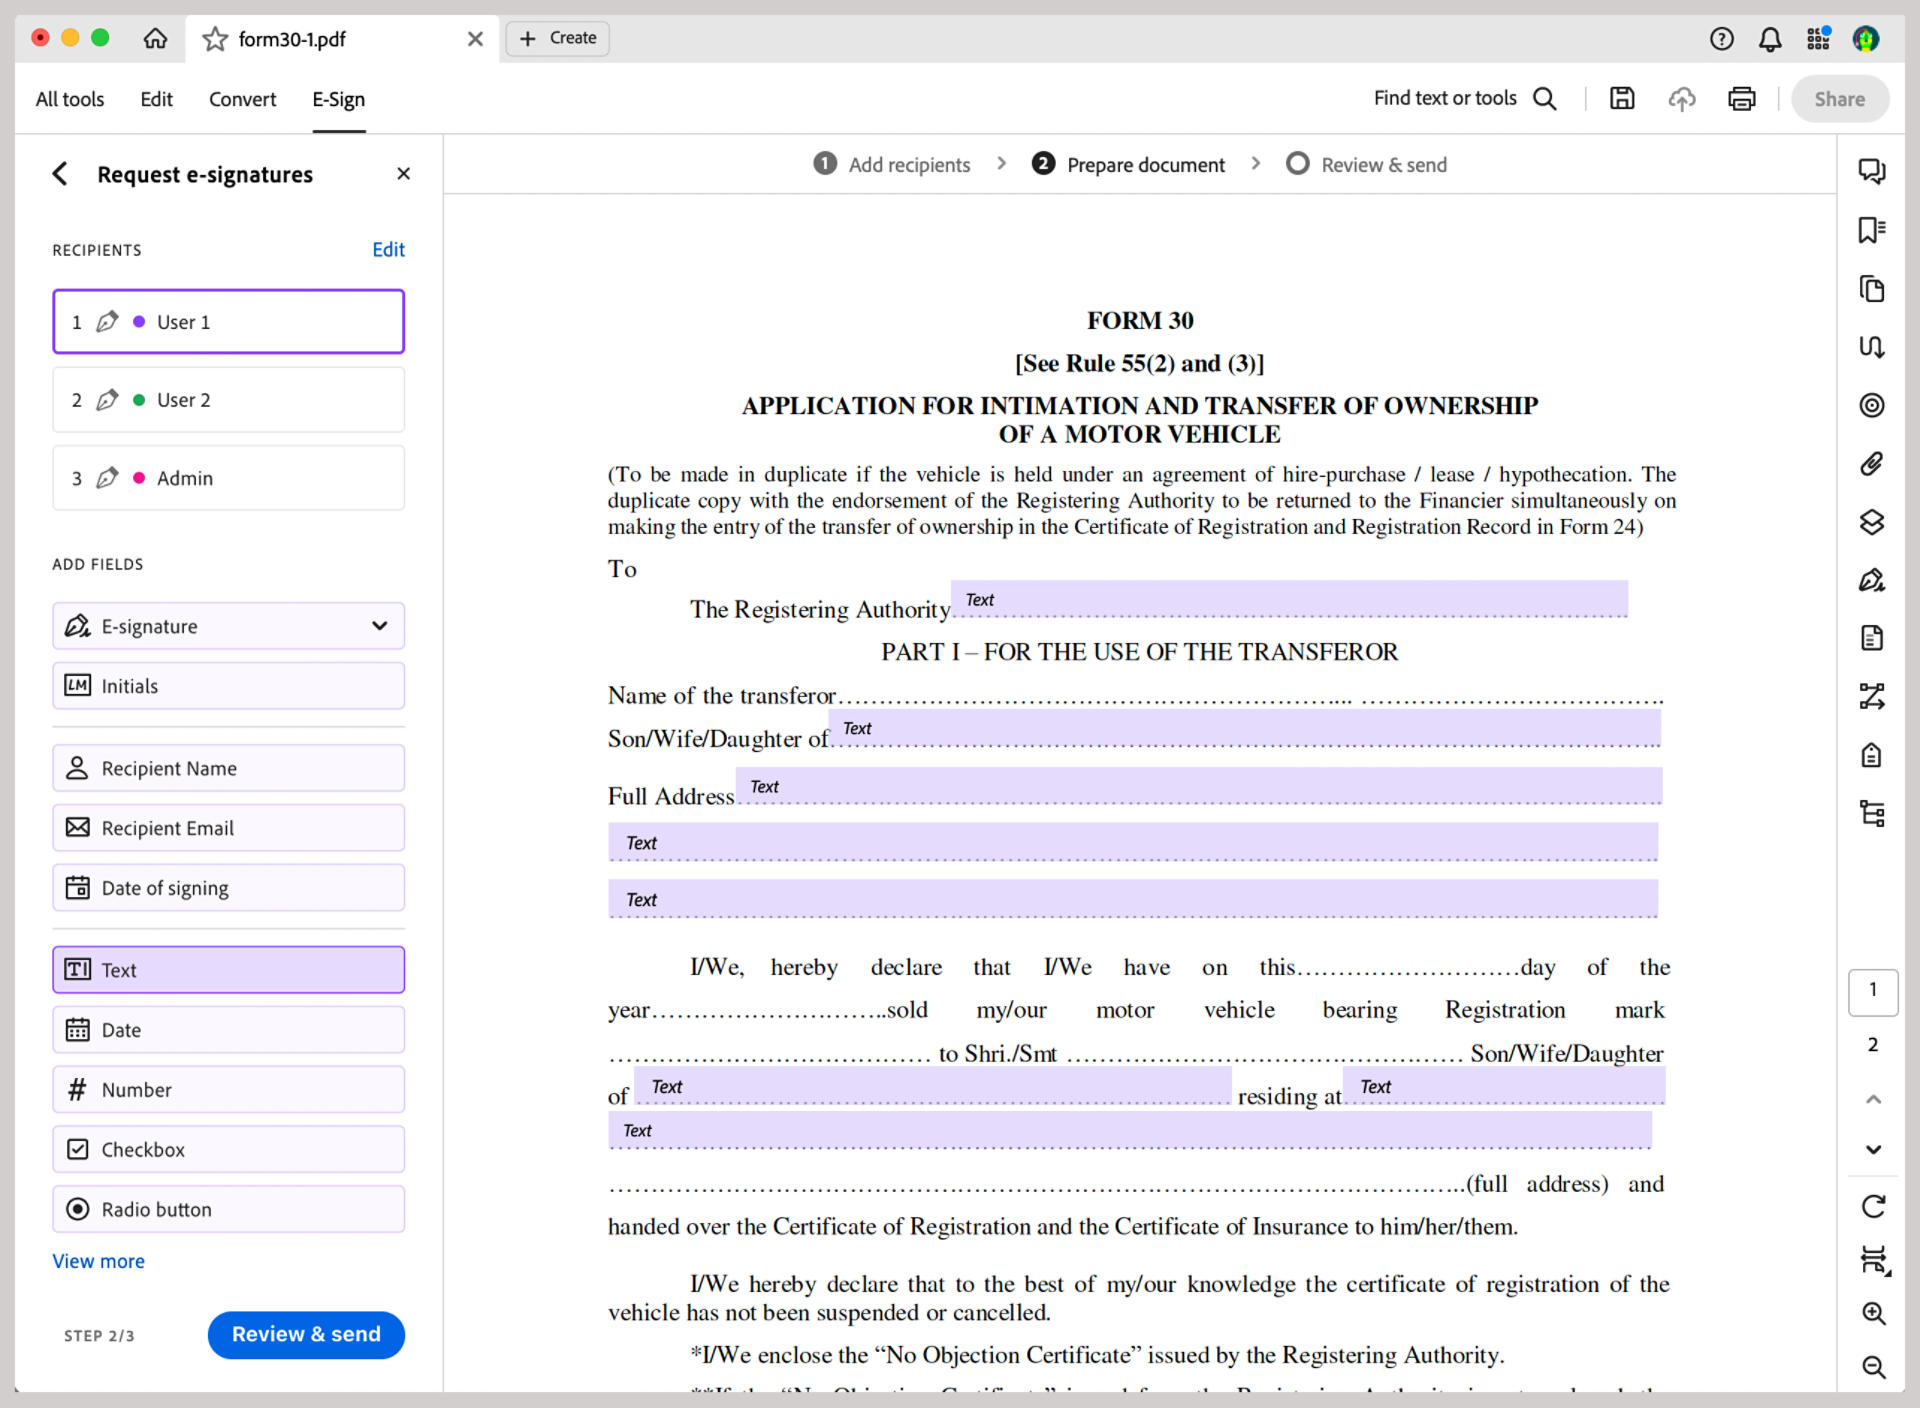Select the Fill & Sign tool icon
Screen dimensions: 1920x1408
tap(1871, 579)
